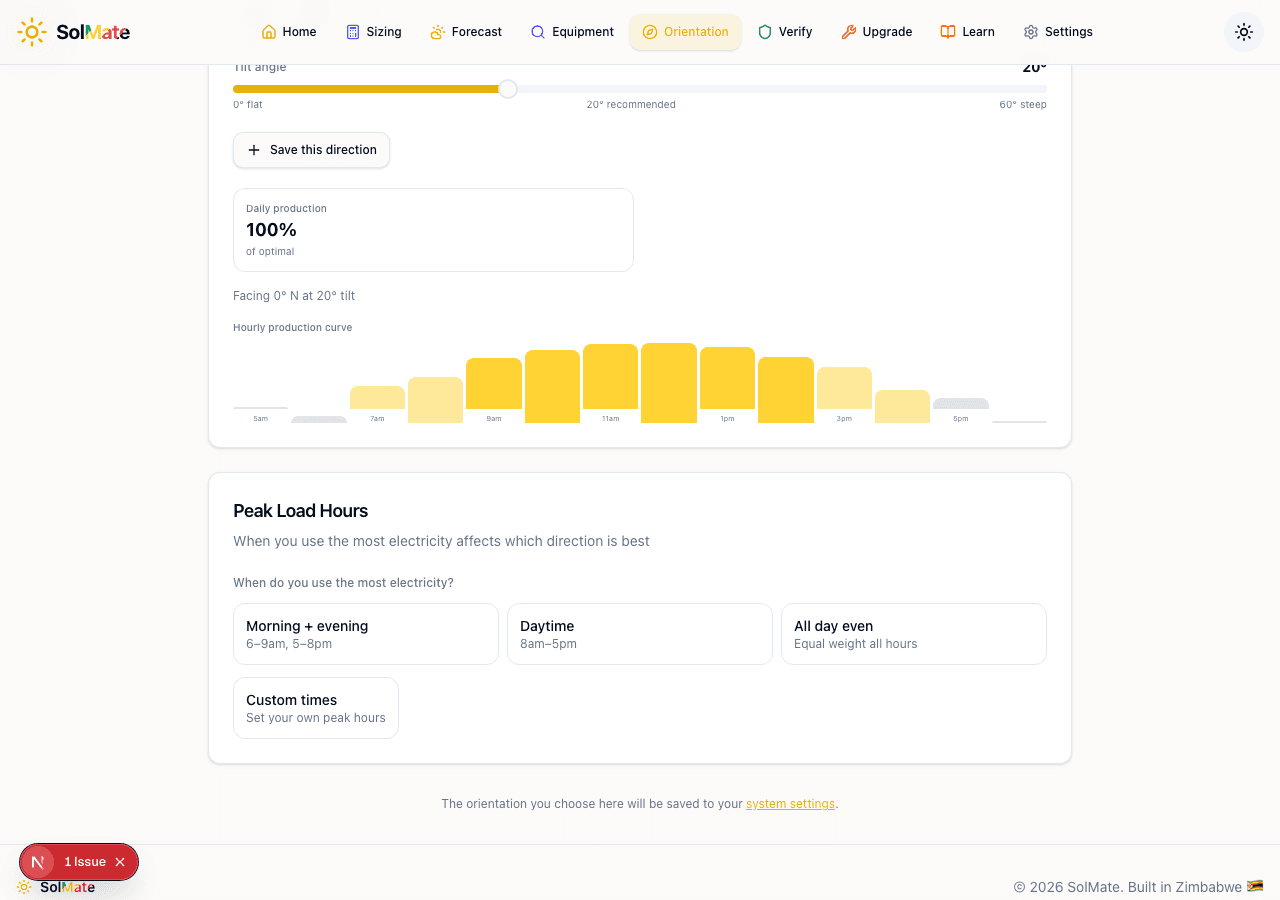Open the Orientation tab
Image resolution: width=1280 pixels, height=900 pixels.
685,32
